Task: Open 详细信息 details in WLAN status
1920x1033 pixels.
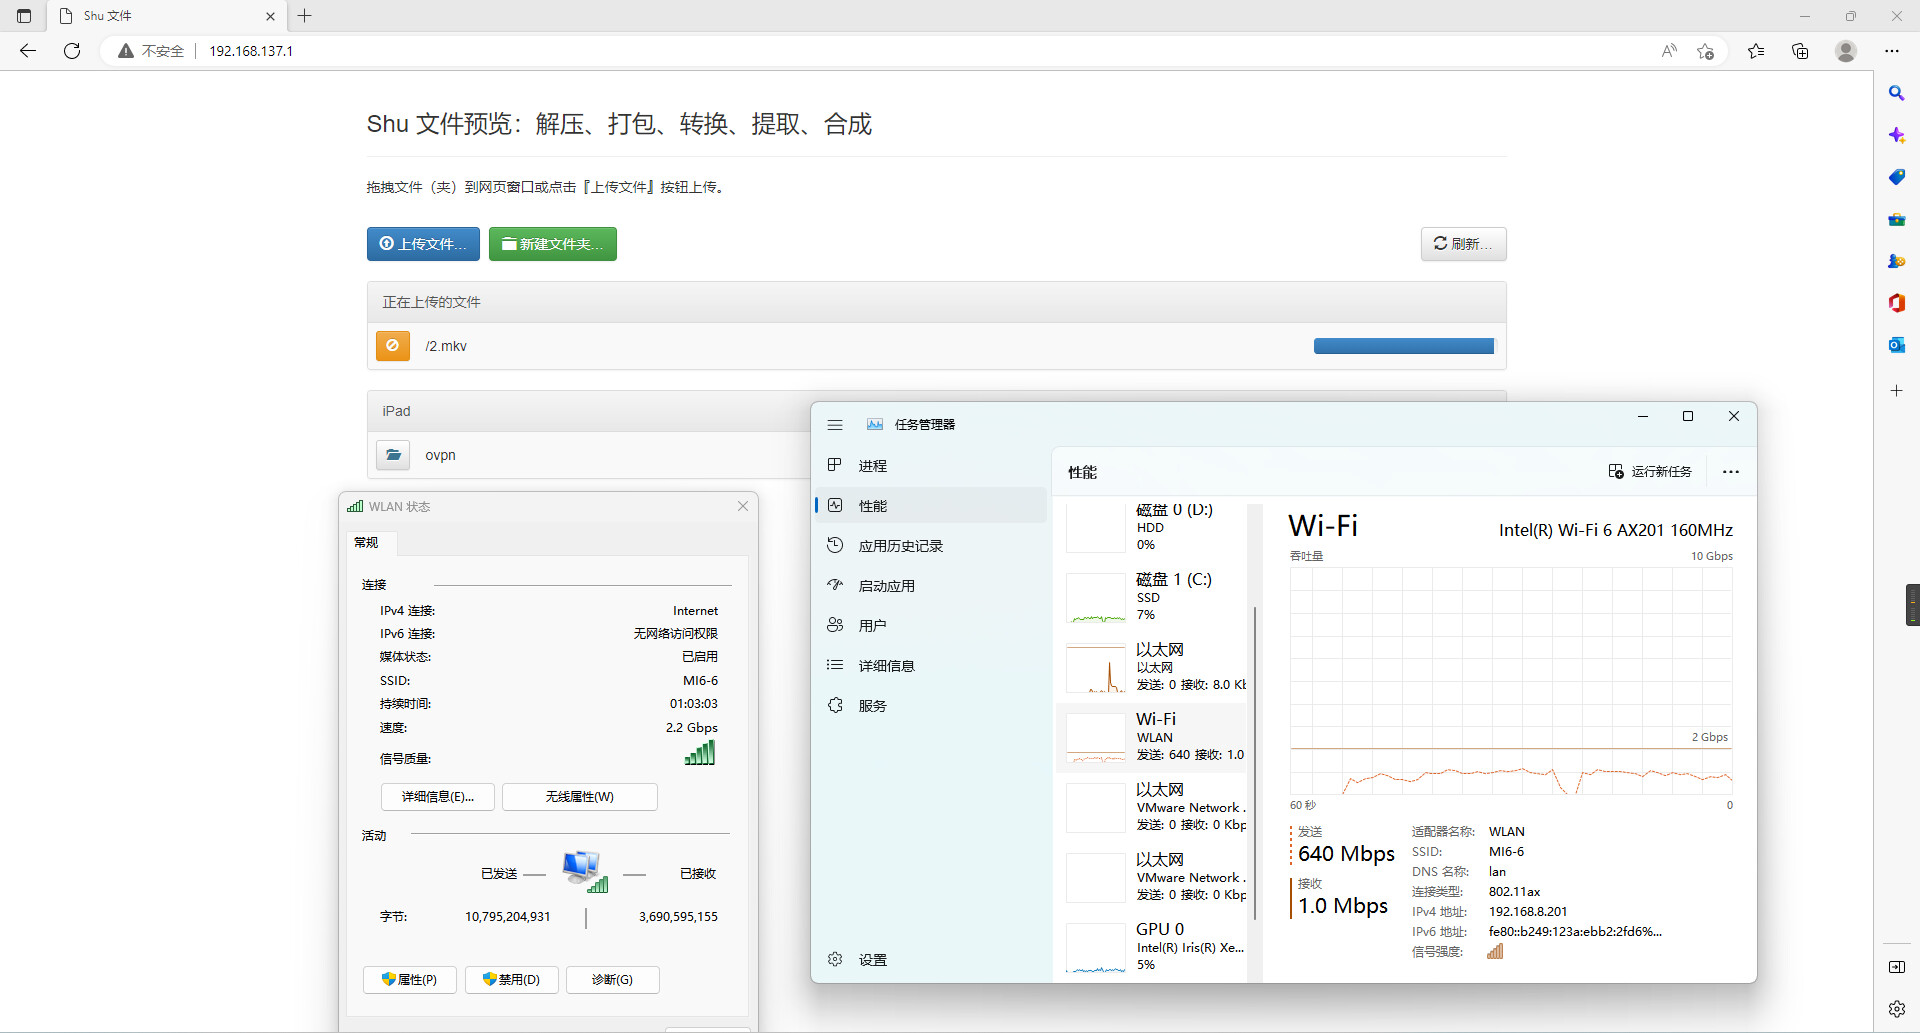Action: (438, 797)
